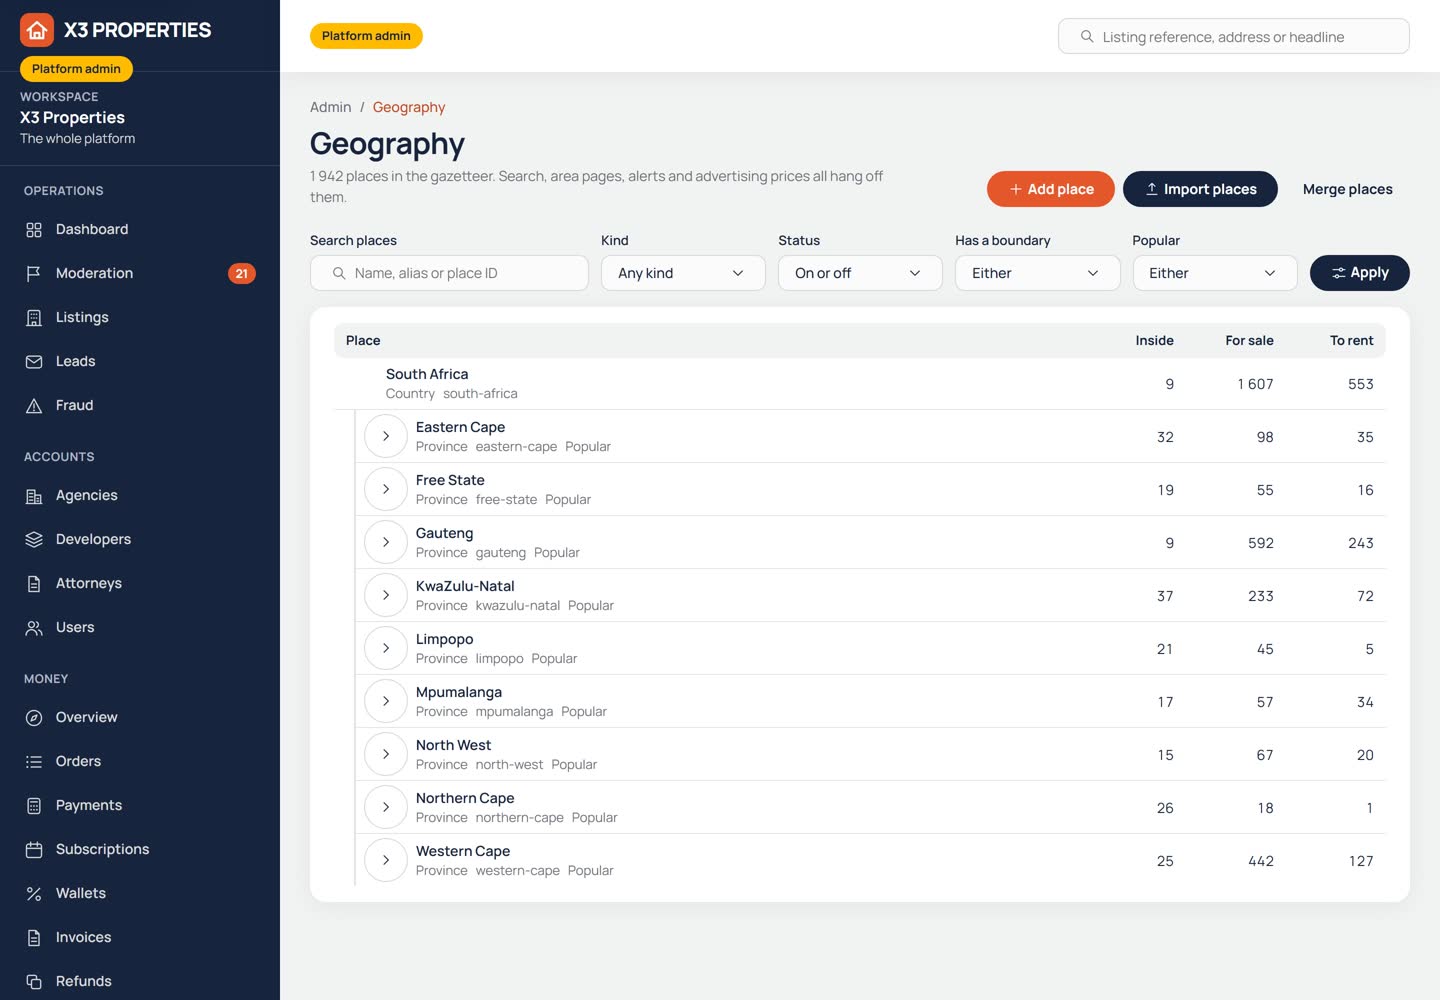Screen dimensions: 1440x1000
Task: Open Agencies in the sidebar menu
Action: tap(140, 496)
